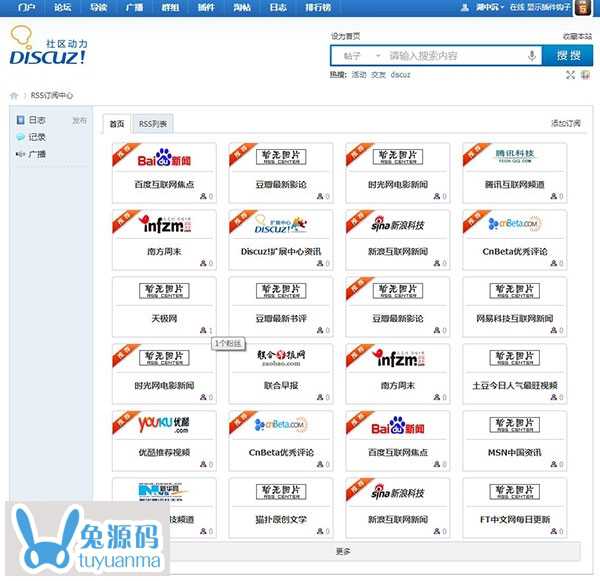Open 插件 in the top navigation
600x581 pixels.
[x=206, y=8]
